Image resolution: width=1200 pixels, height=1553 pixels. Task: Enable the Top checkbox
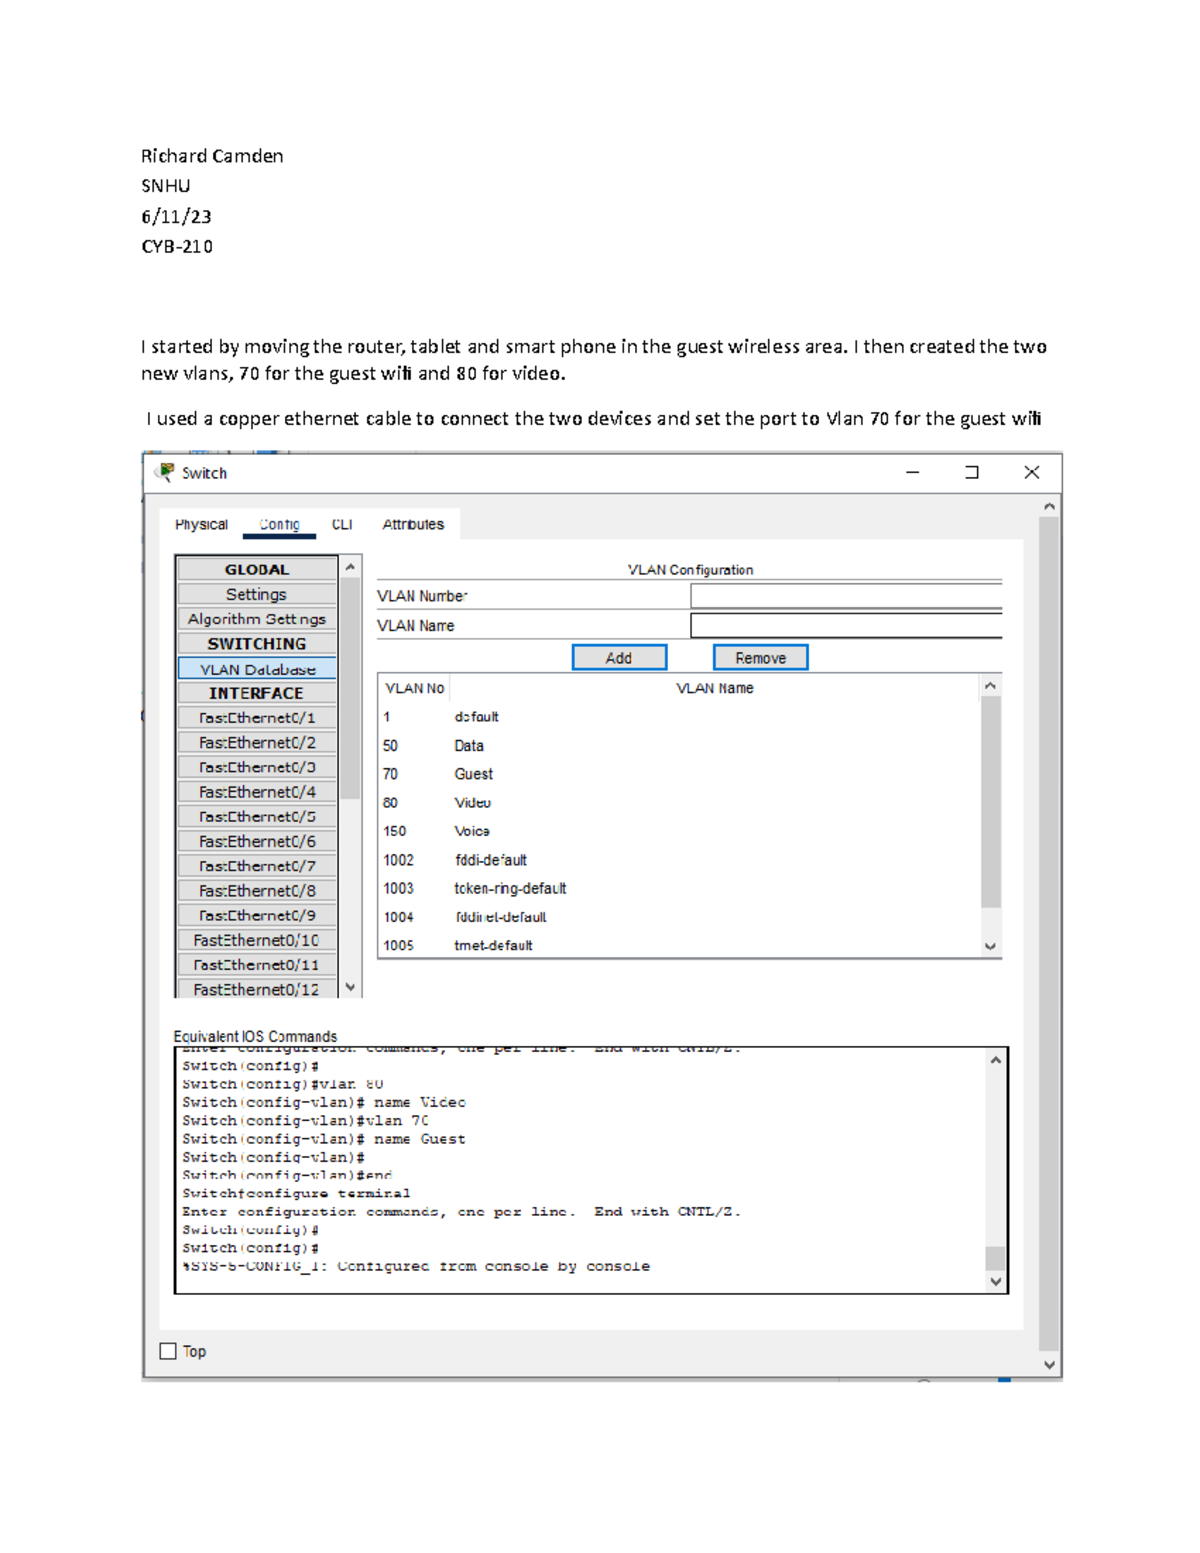[x=168, y=1351]
